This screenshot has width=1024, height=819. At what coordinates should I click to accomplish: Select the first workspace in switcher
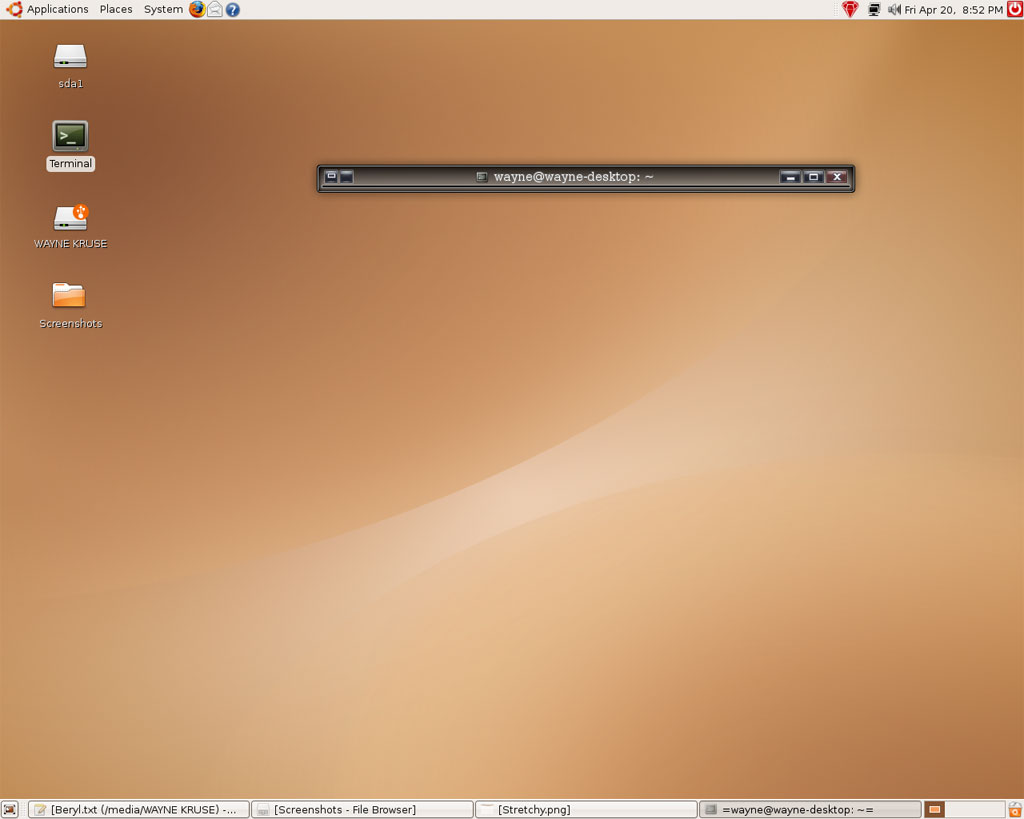pyautogui.click(x=935, y=810)
